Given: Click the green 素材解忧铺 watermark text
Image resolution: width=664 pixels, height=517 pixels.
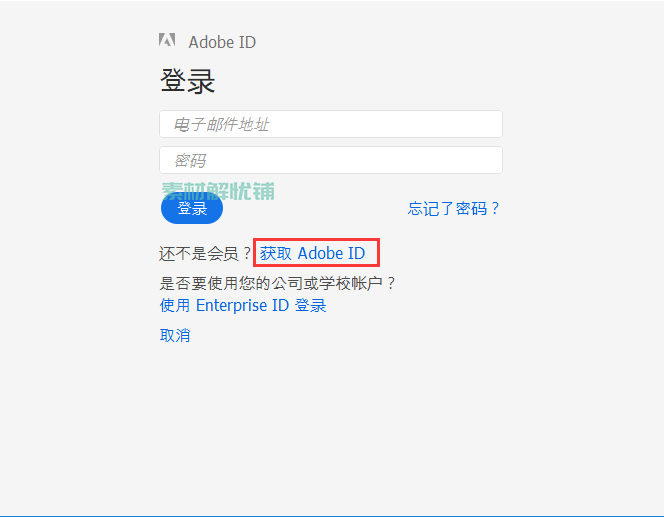Looking at the screenshot, I should coord(218,191).
